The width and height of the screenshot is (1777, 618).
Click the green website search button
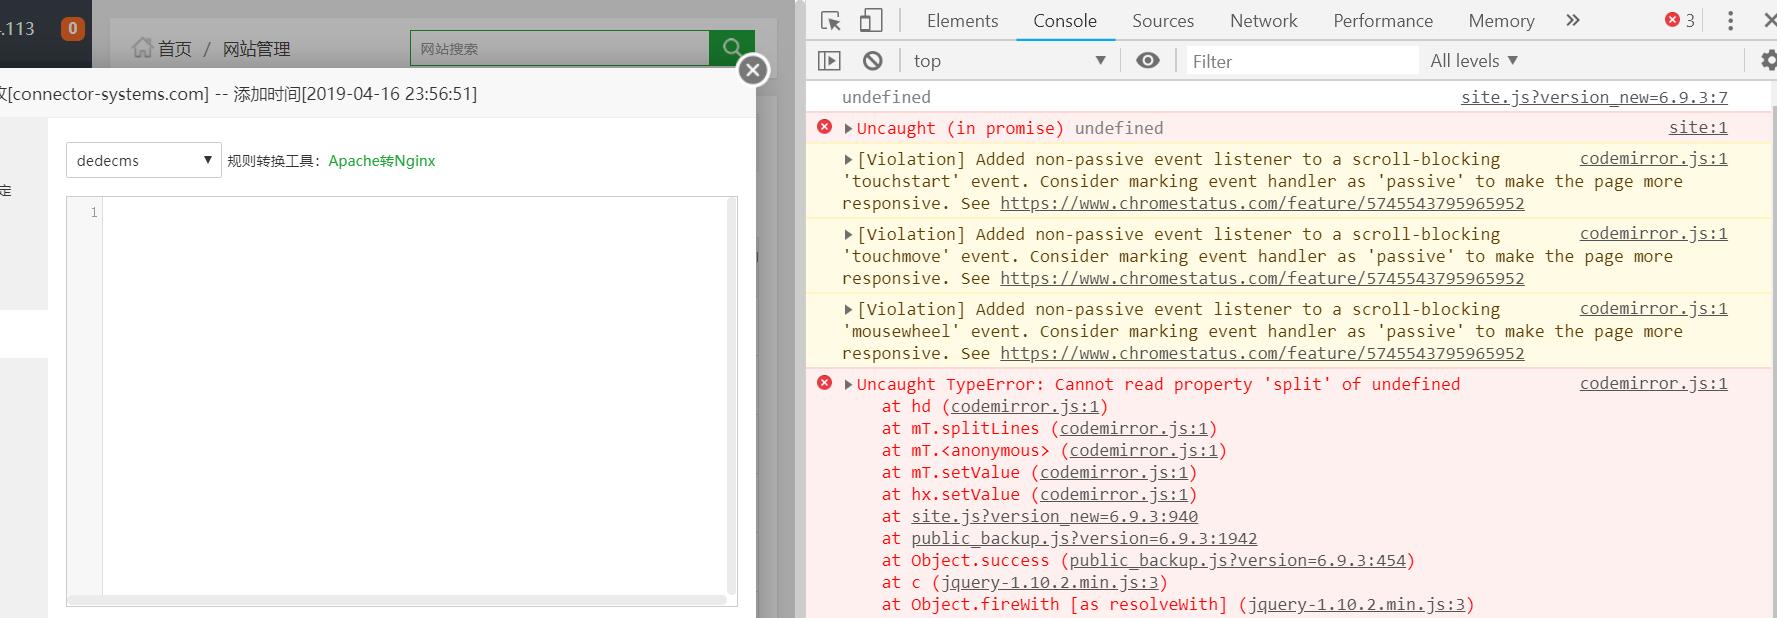(732, 47)
